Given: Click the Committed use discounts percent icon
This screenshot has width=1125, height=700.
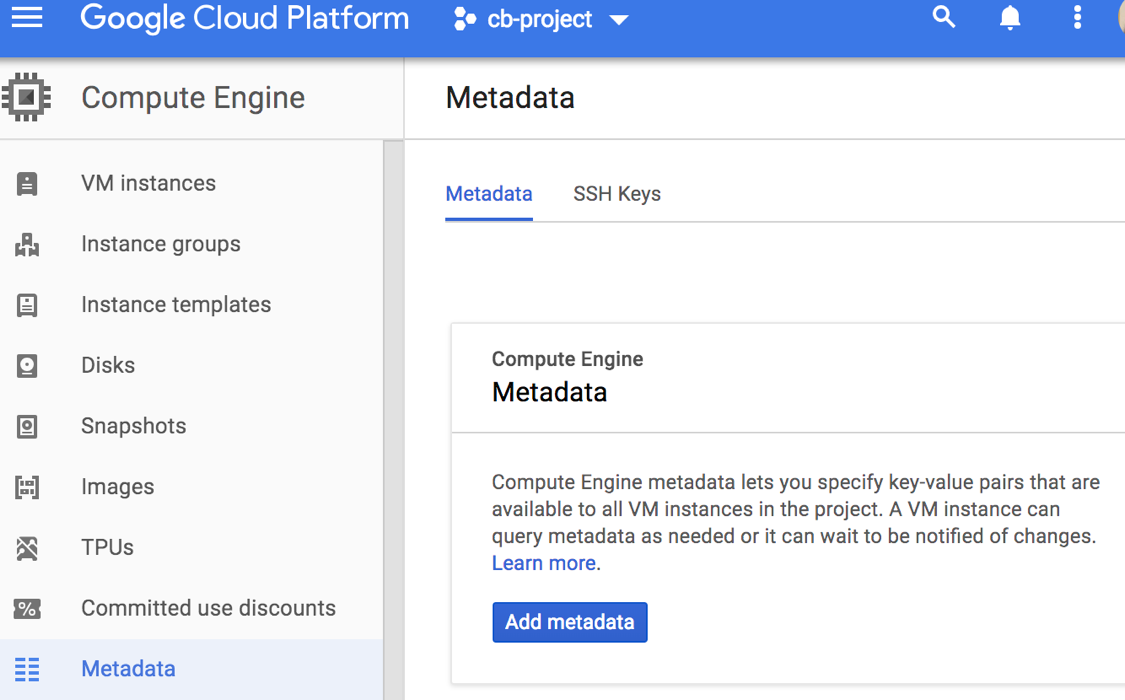Looking at the screenshot, I should coord(27,609).
